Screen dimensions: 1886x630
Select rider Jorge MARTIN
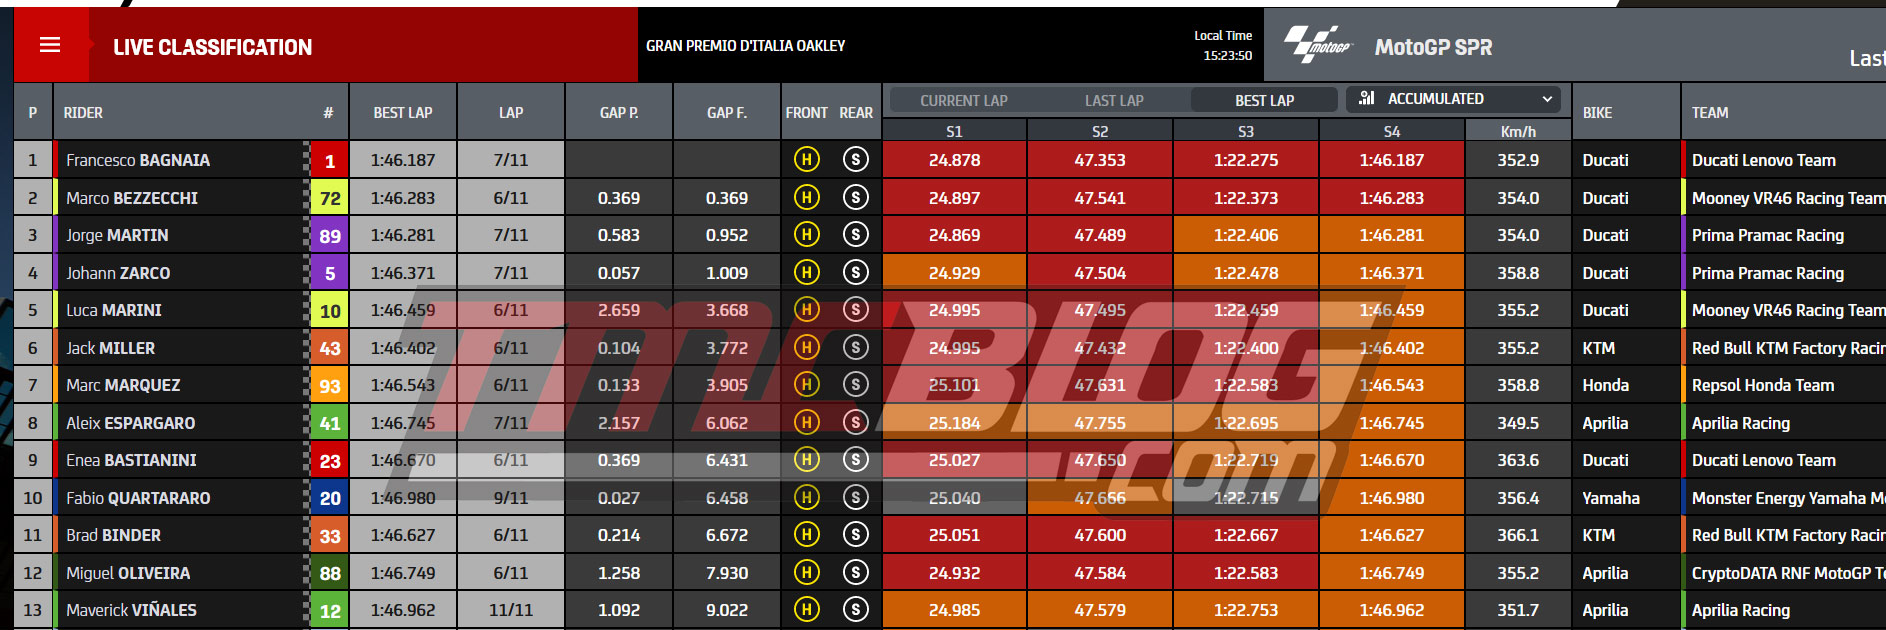[117, 235]
